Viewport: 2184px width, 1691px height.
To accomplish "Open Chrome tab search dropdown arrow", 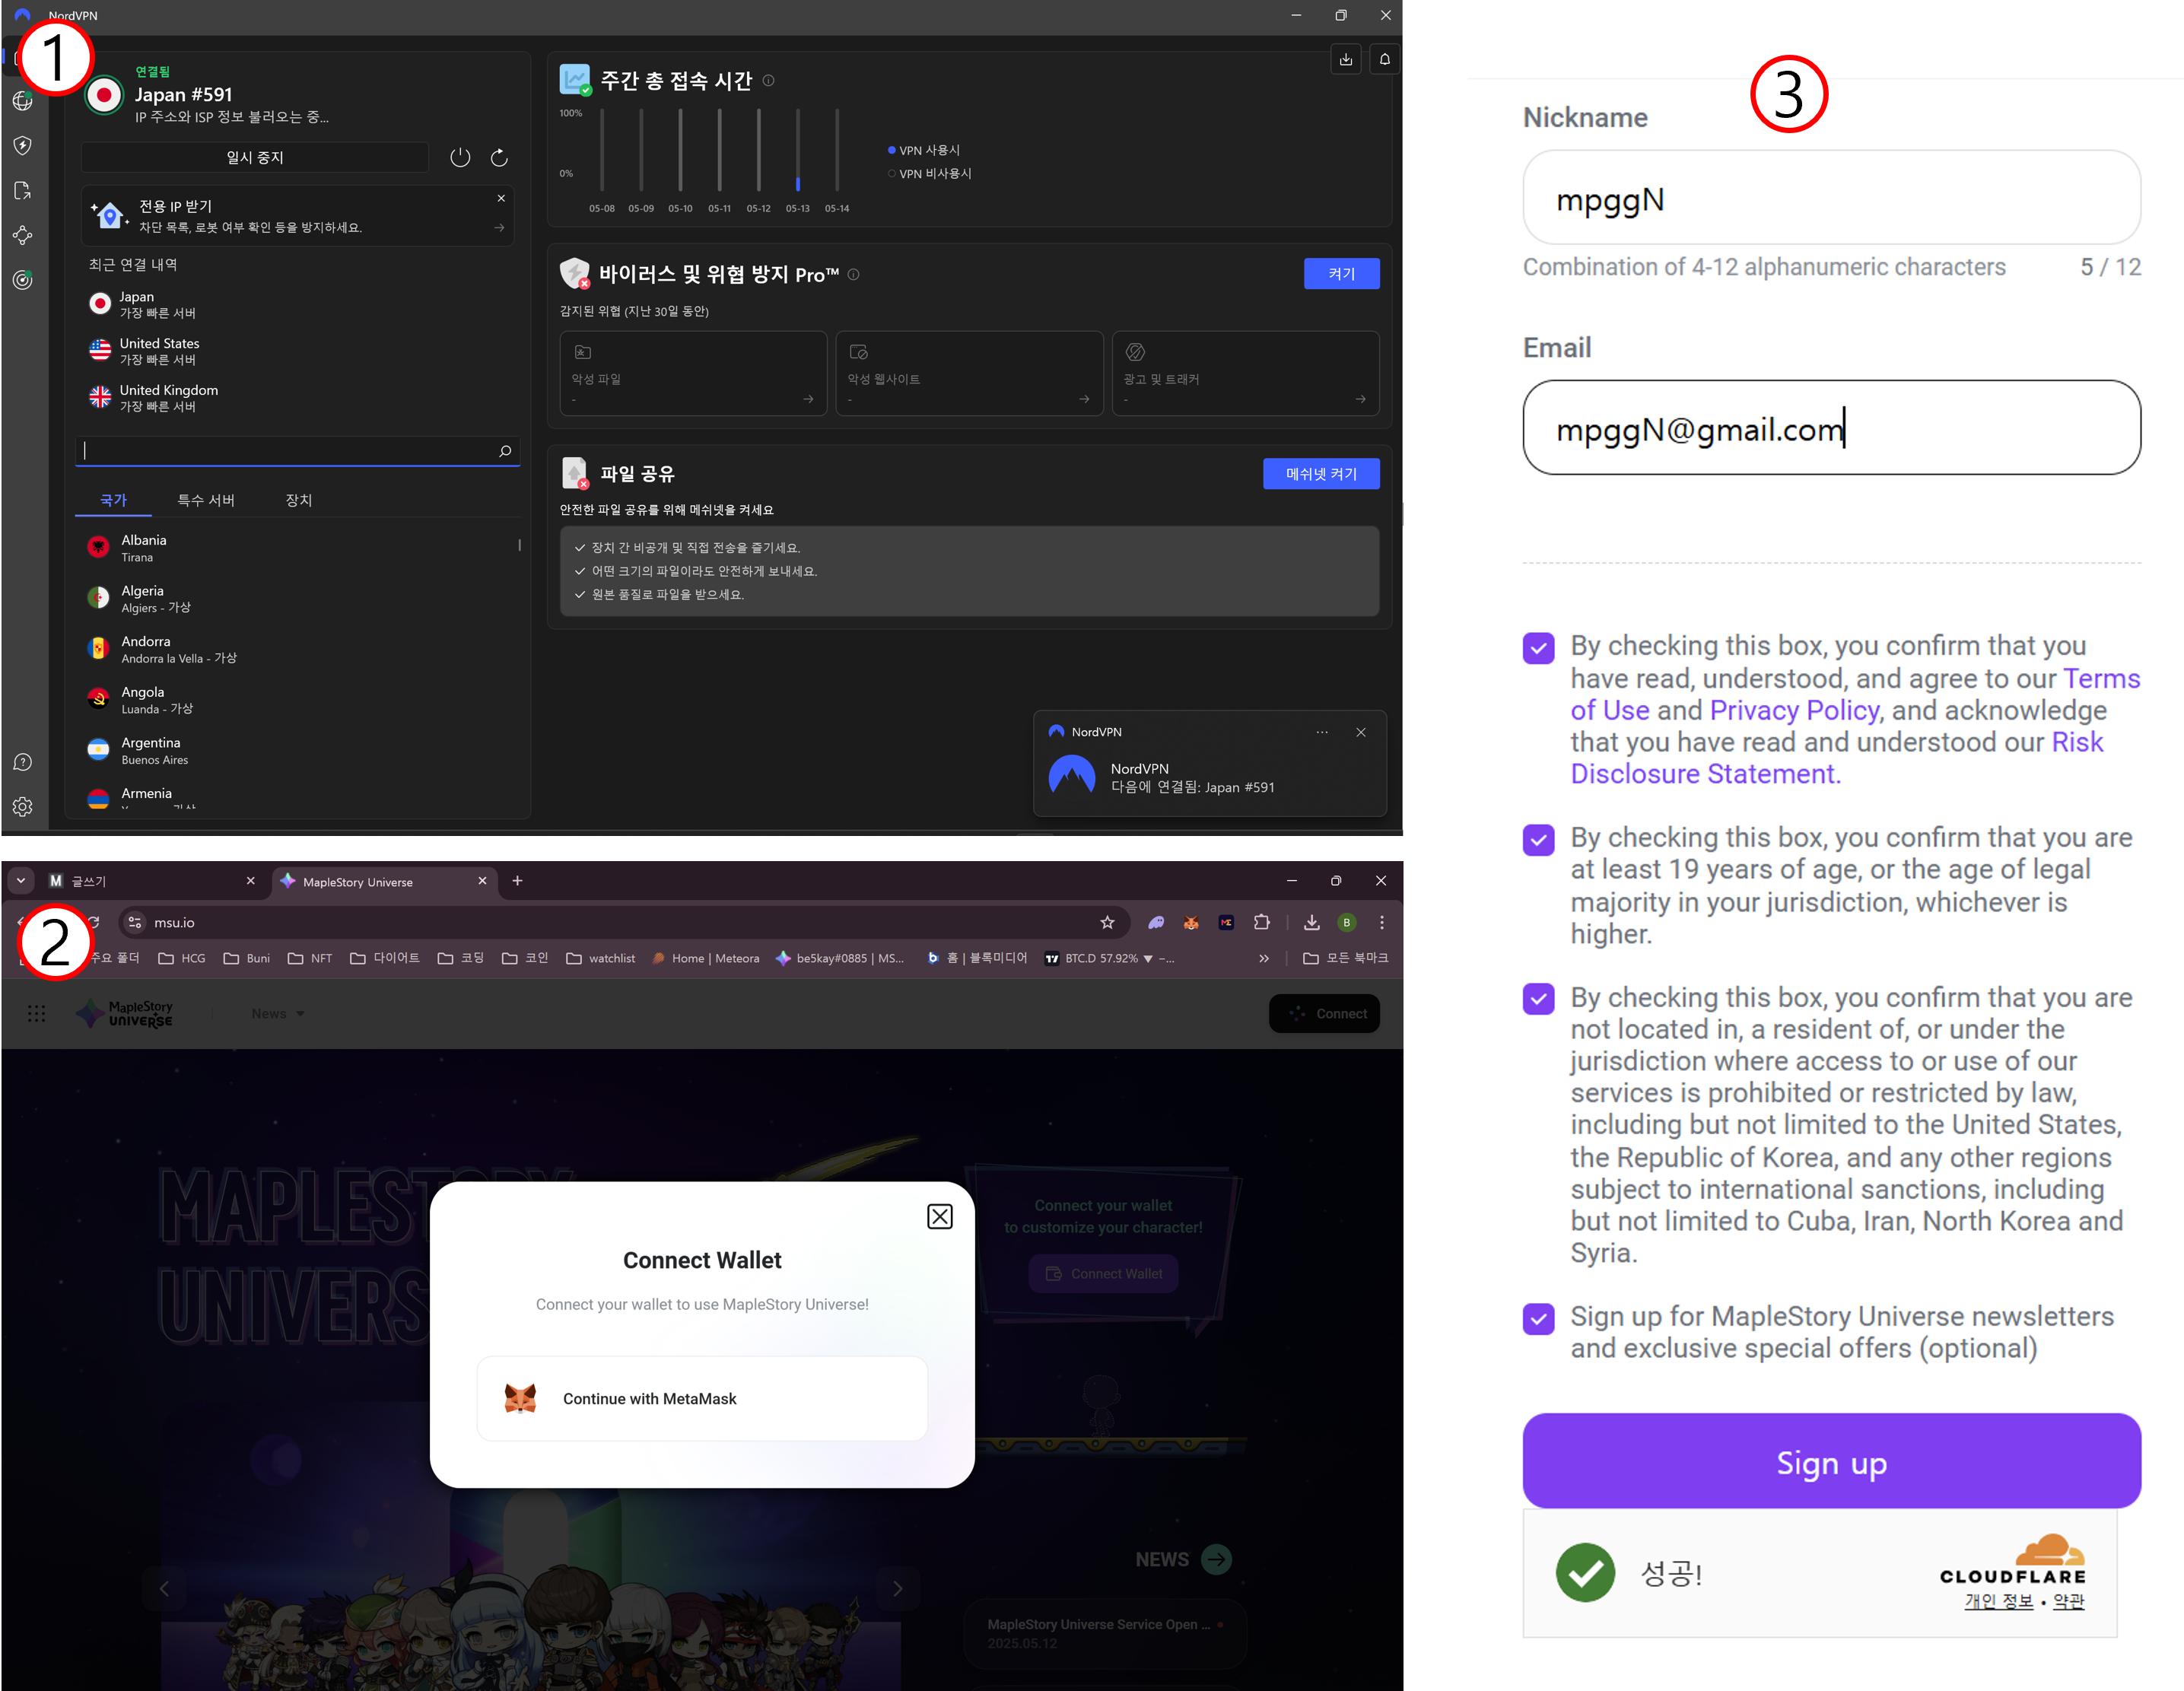I will coord(21,881).
